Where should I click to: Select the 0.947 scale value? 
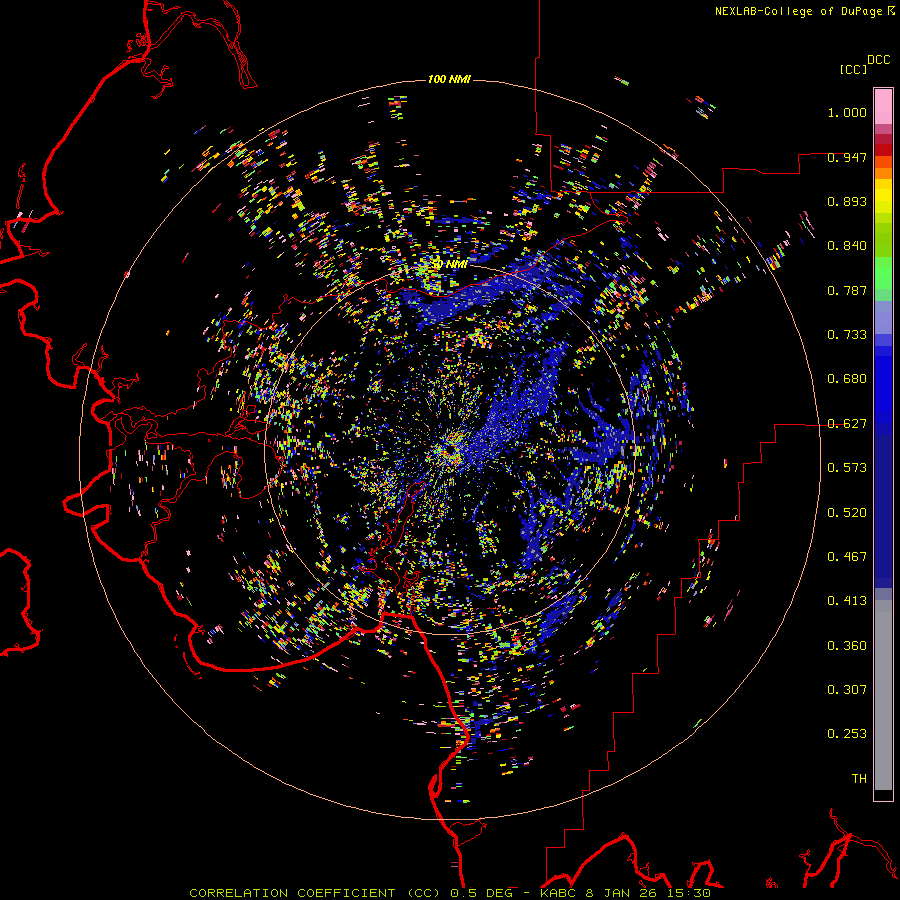[x=847, y=157]
